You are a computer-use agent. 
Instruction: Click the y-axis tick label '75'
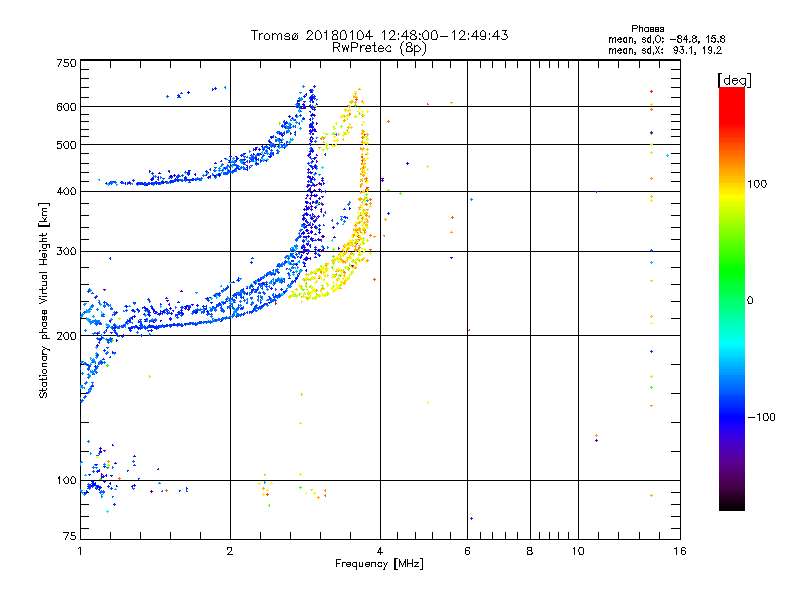[x=70, y=536]
